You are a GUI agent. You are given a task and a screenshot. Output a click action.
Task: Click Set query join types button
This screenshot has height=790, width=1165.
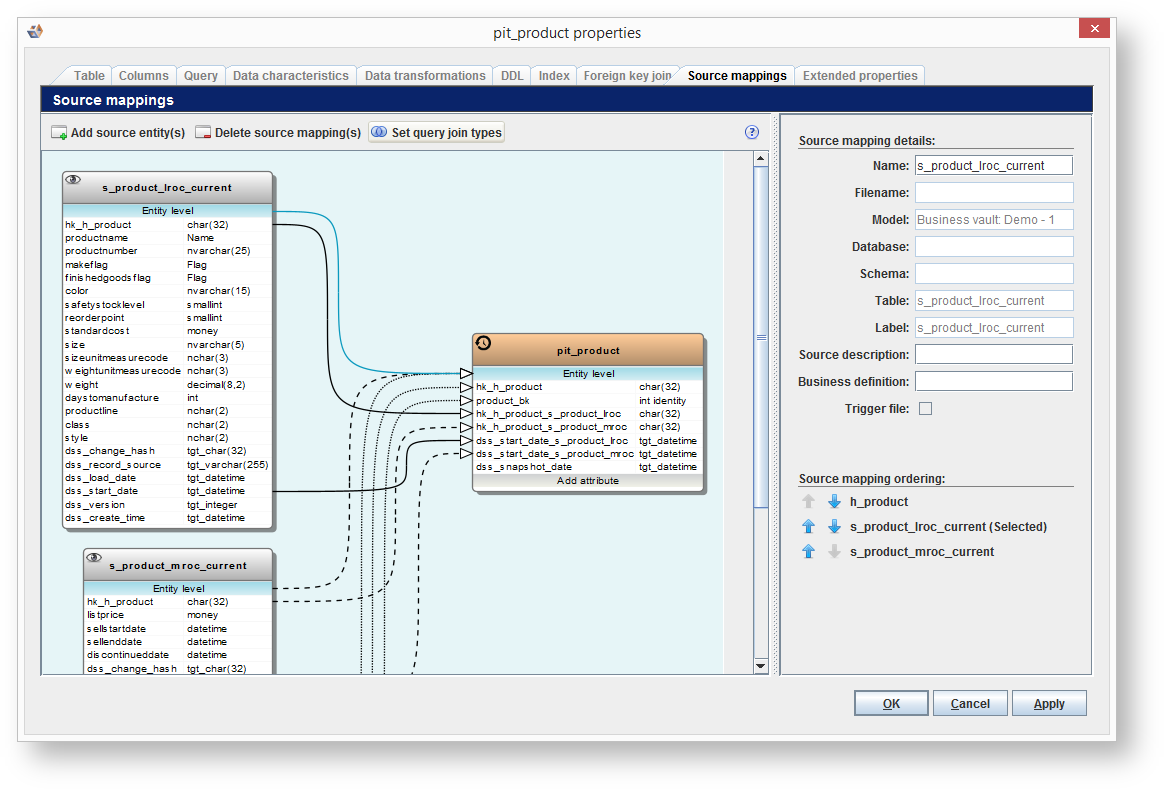pyautogui.click(x=436, y=132)
